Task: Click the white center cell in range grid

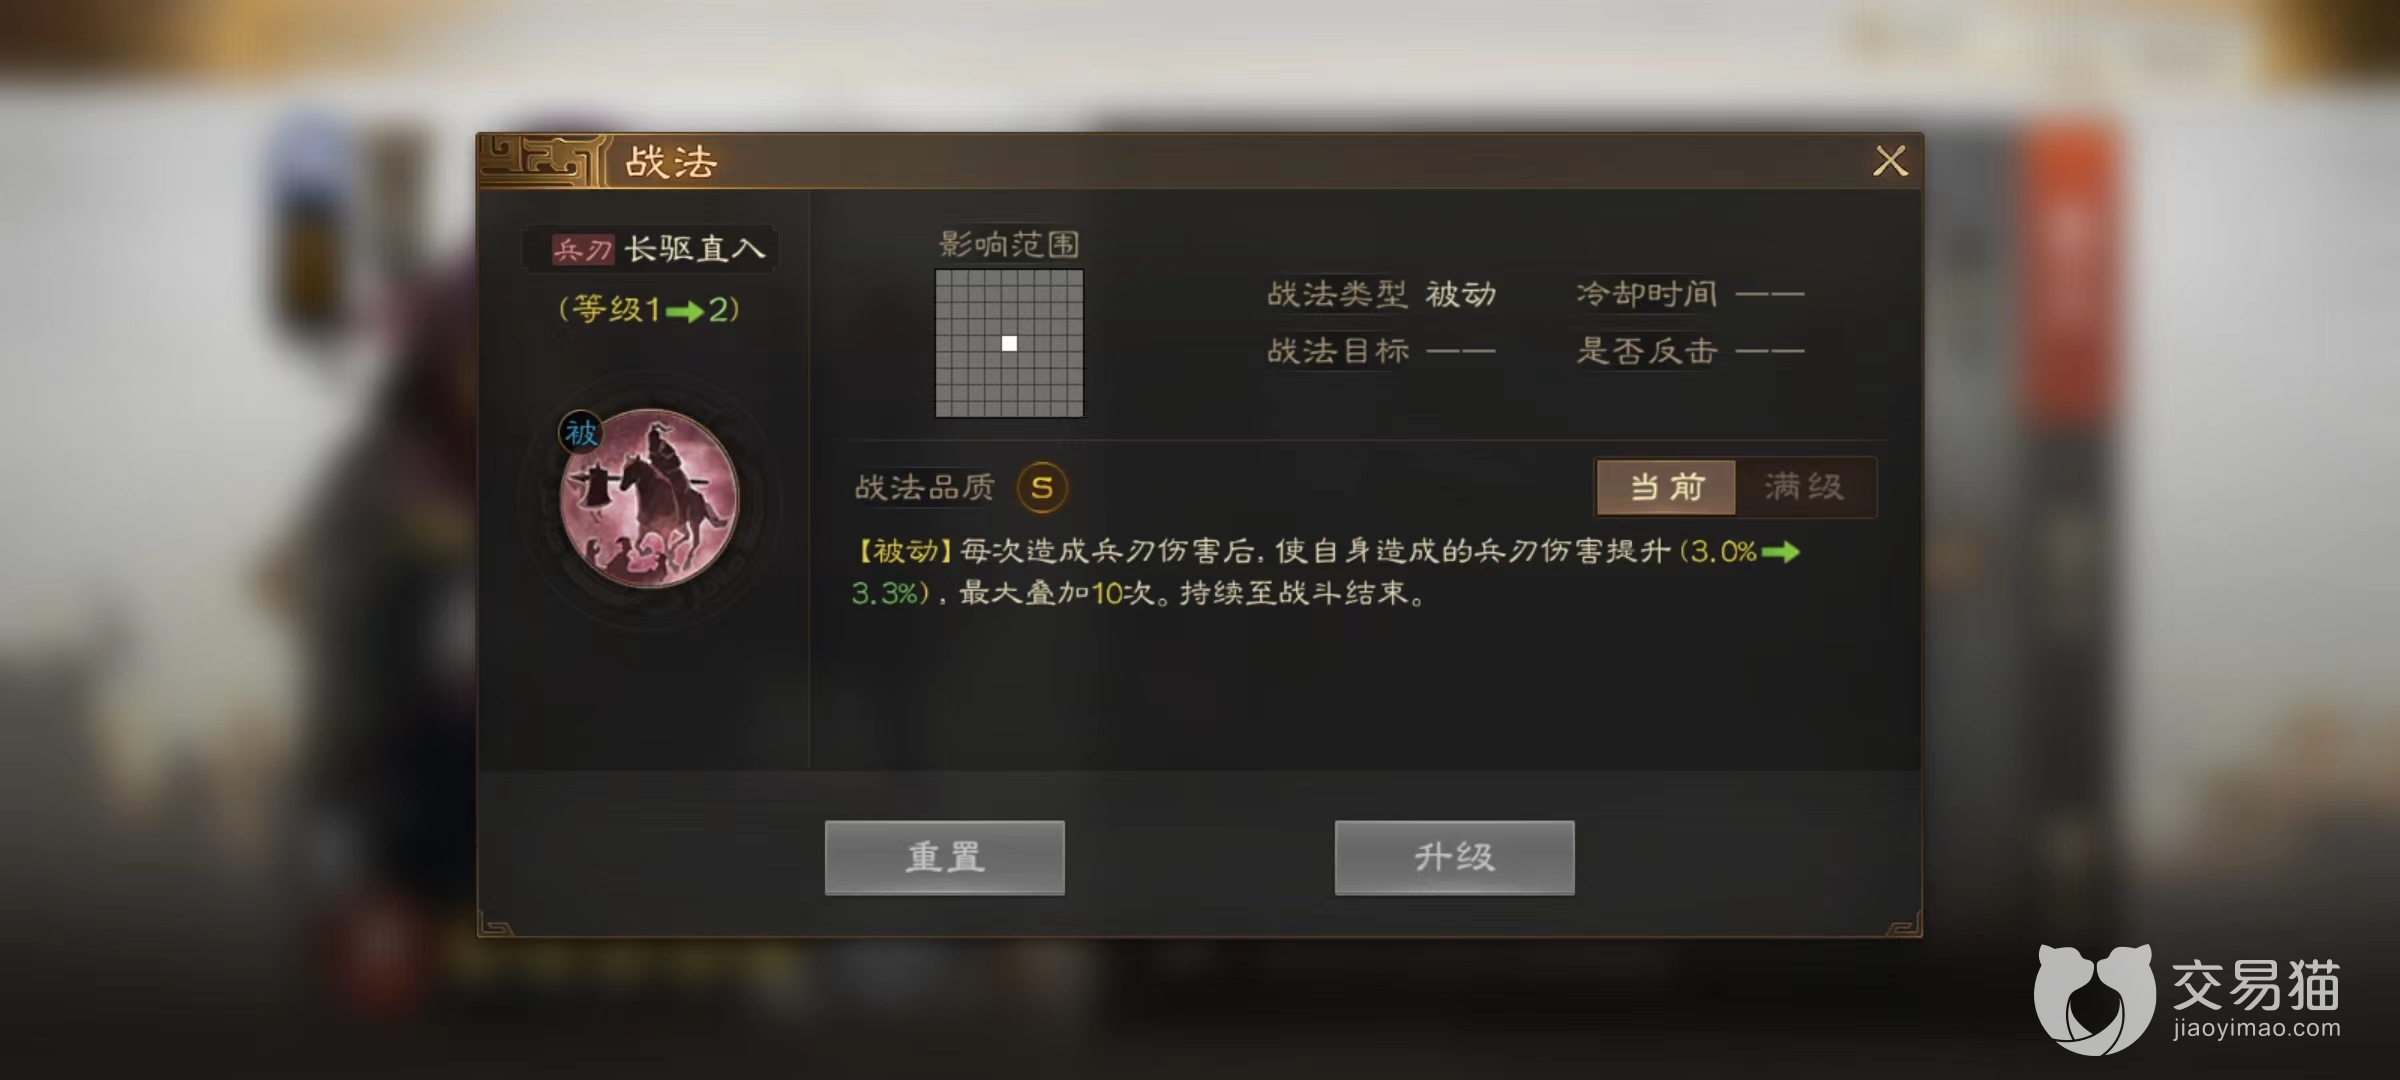Action: point(1010,344)
